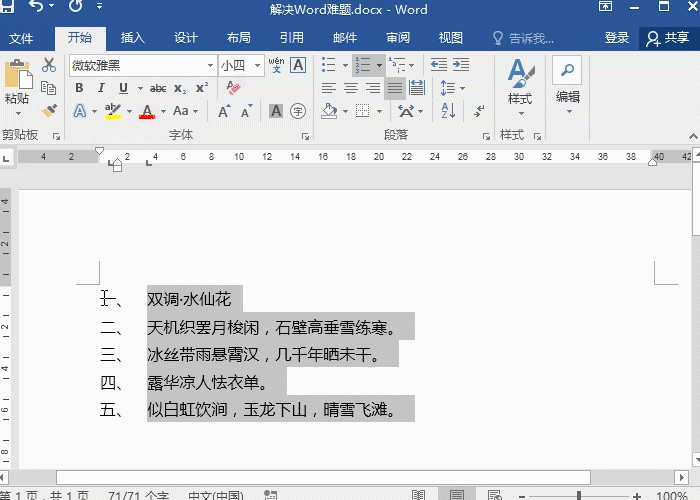Open the 文件 File tab

tap(21, 38)
